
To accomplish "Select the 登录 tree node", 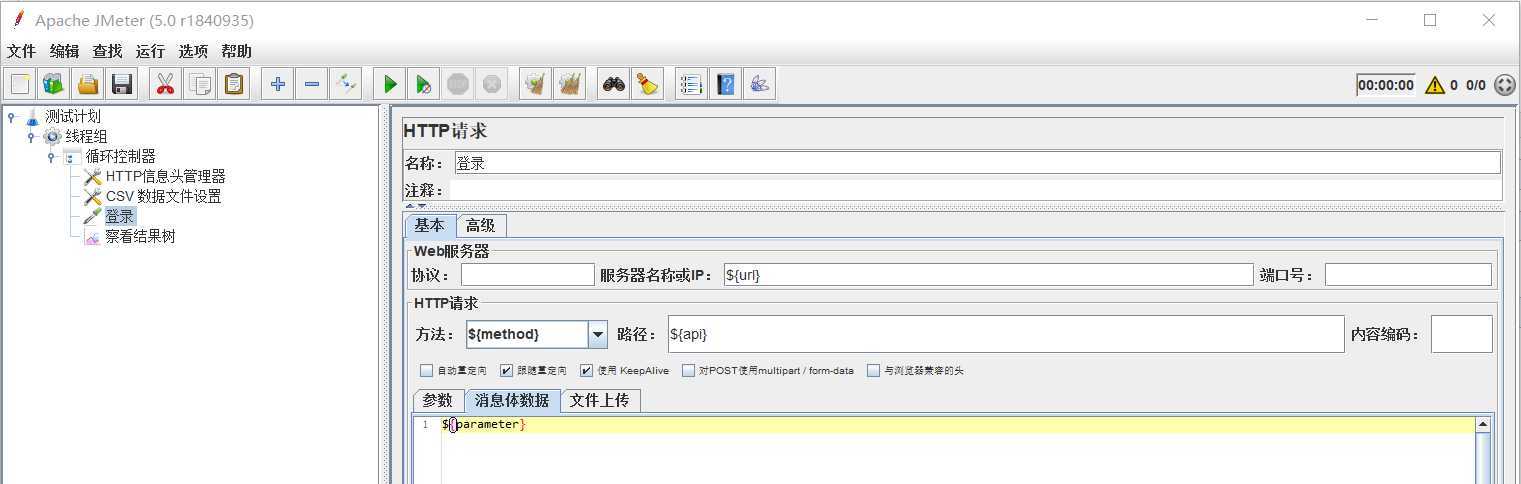I will (120, 216).
